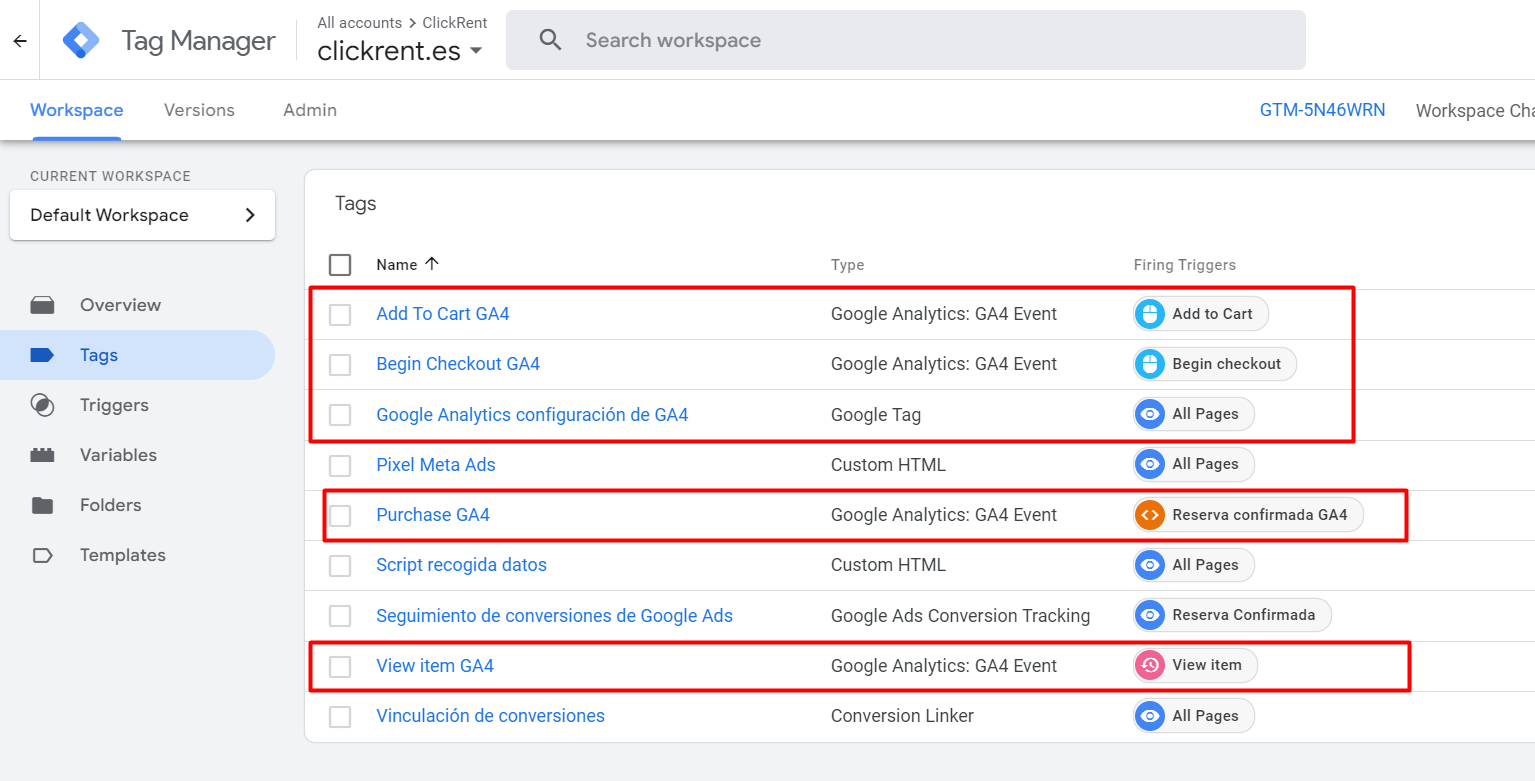The image size is (1535, 781).
Task: Open the Variables section icon
Action: coord(42,455)
